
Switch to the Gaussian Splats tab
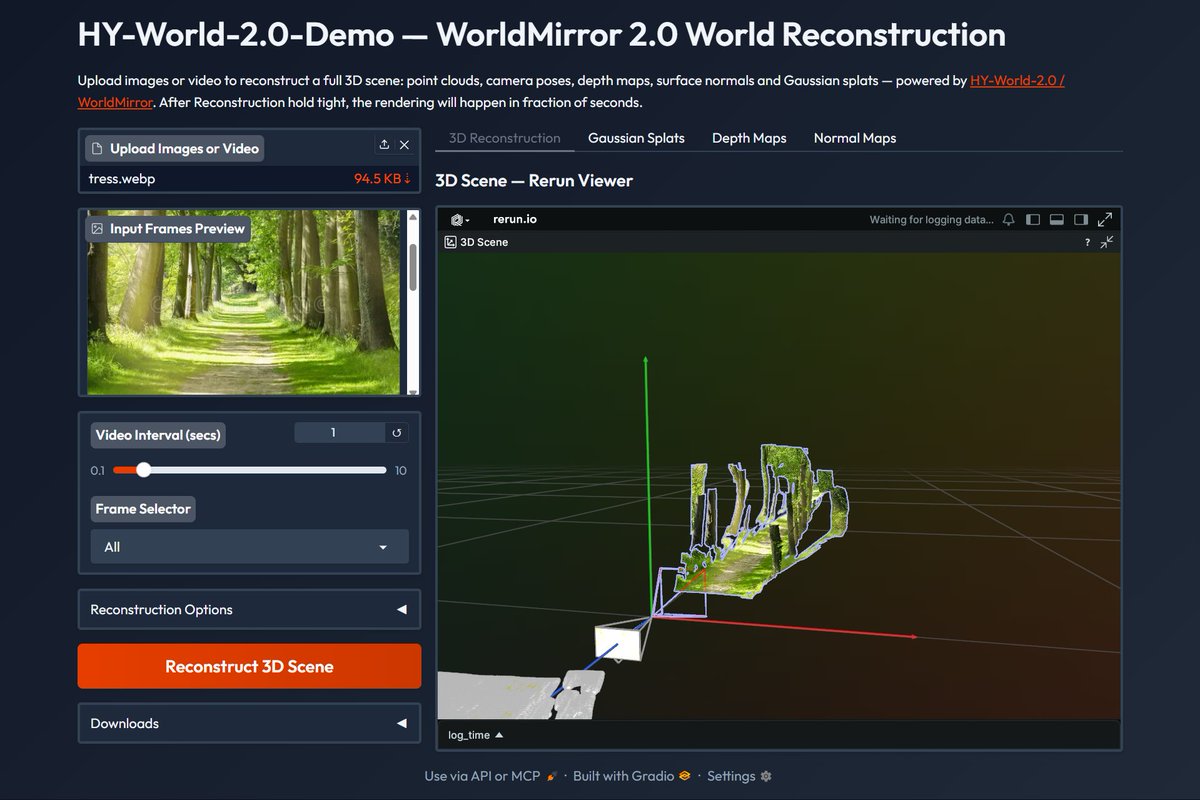(x=636, y=138)
